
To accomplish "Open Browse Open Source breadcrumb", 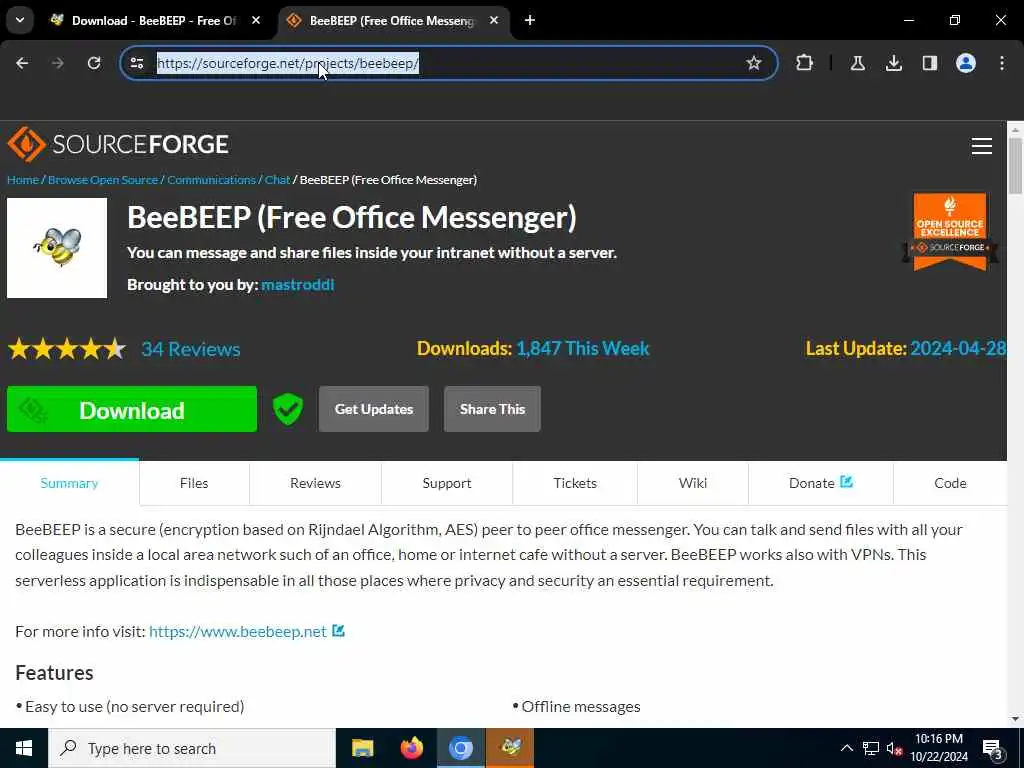I will point(103,180).
